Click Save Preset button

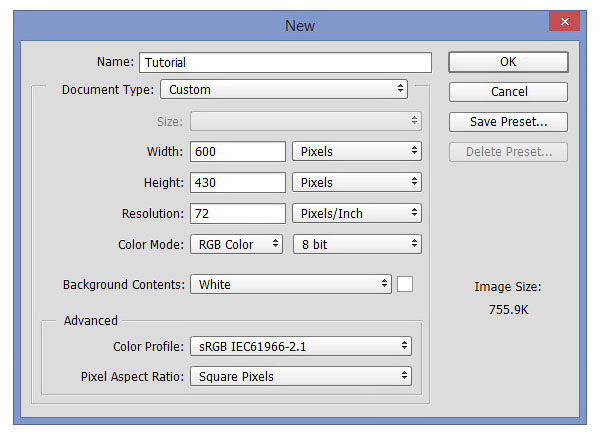pos(508,122)
